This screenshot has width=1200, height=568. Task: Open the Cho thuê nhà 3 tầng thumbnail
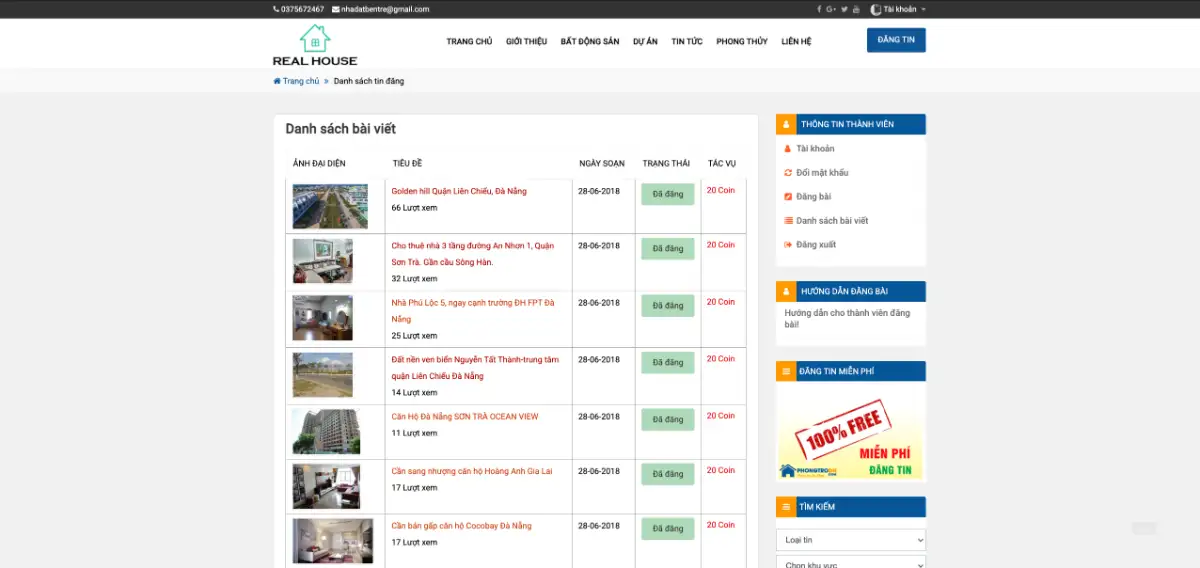coord(322,261)
